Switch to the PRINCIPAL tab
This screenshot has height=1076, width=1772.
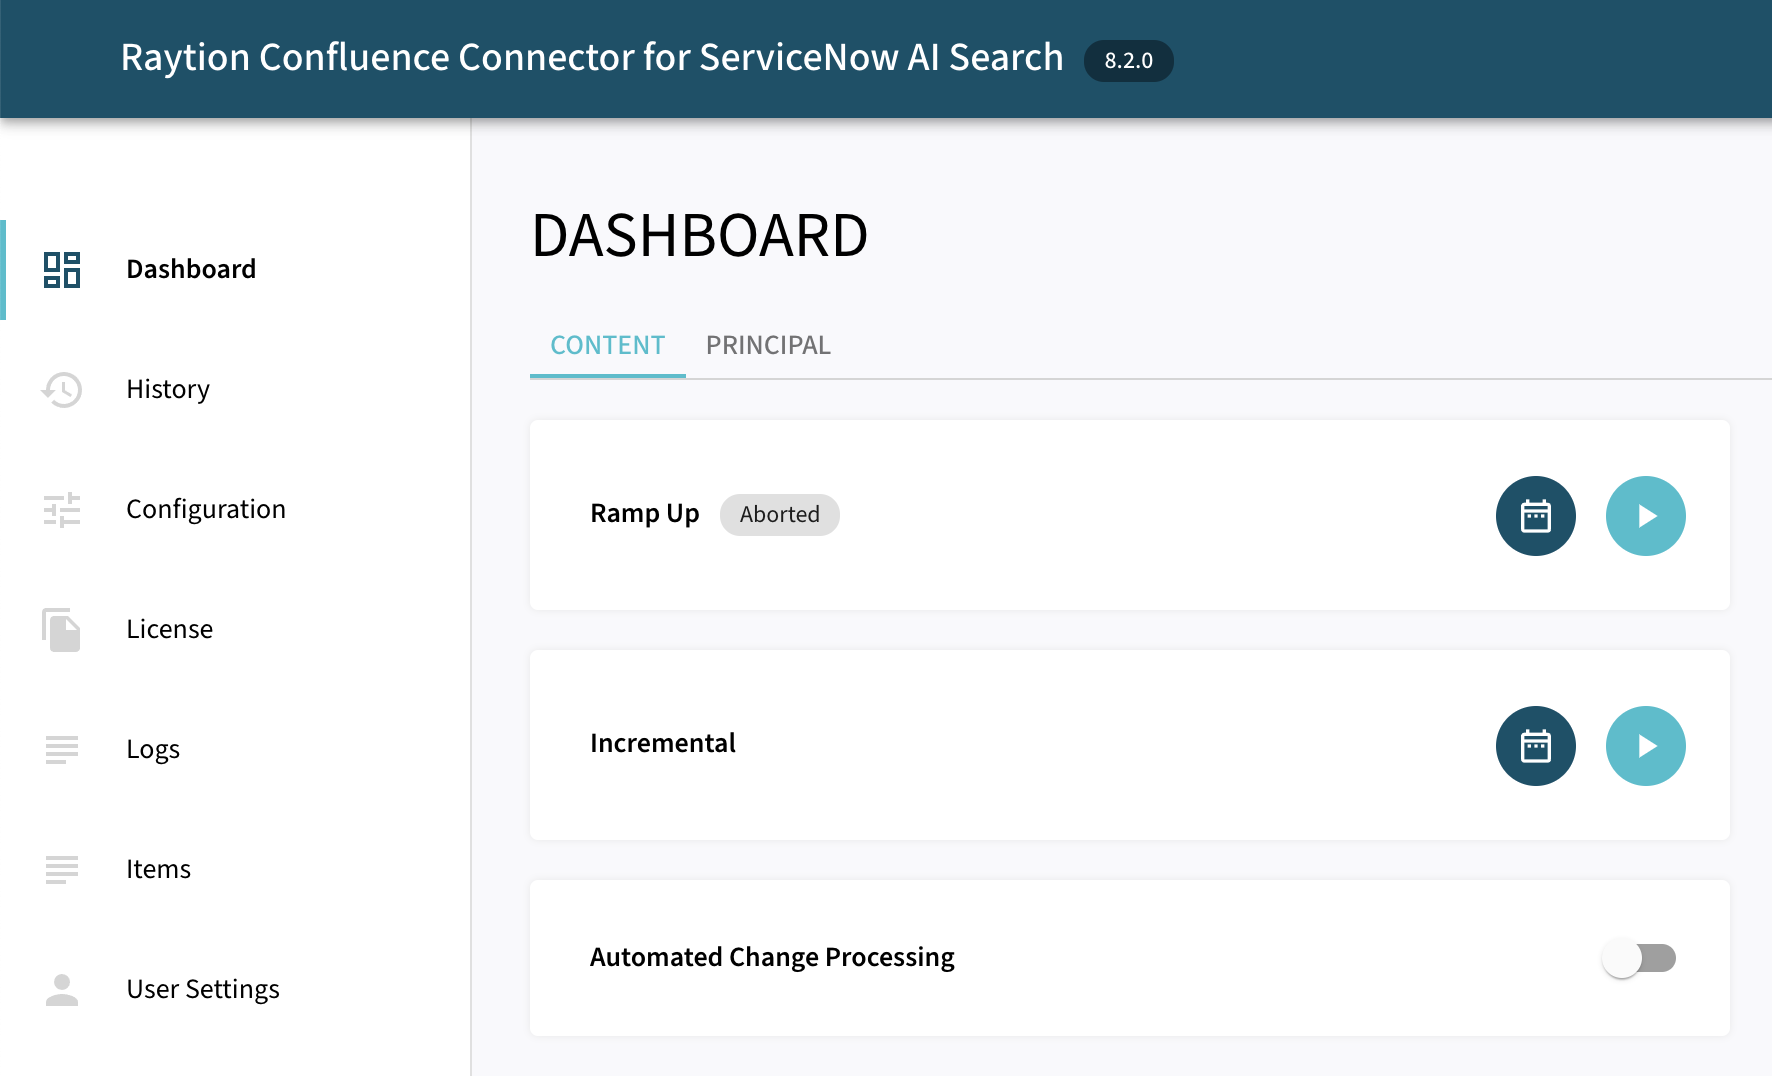click(768, 345)
